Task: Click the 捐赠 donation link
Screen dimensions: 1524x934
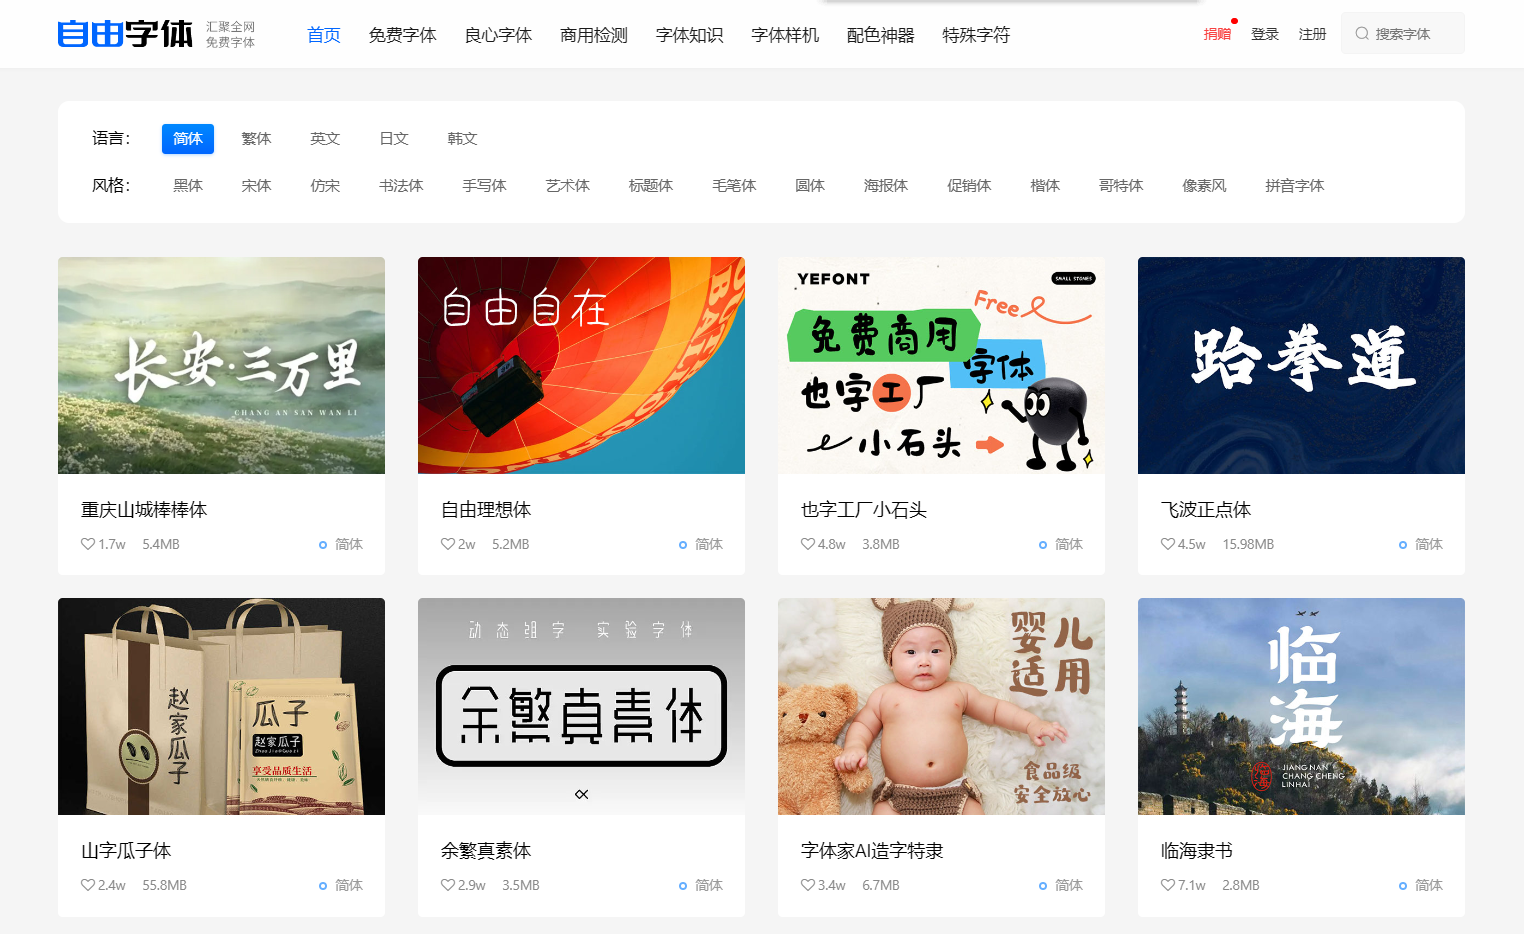Action: [1216, 33]
